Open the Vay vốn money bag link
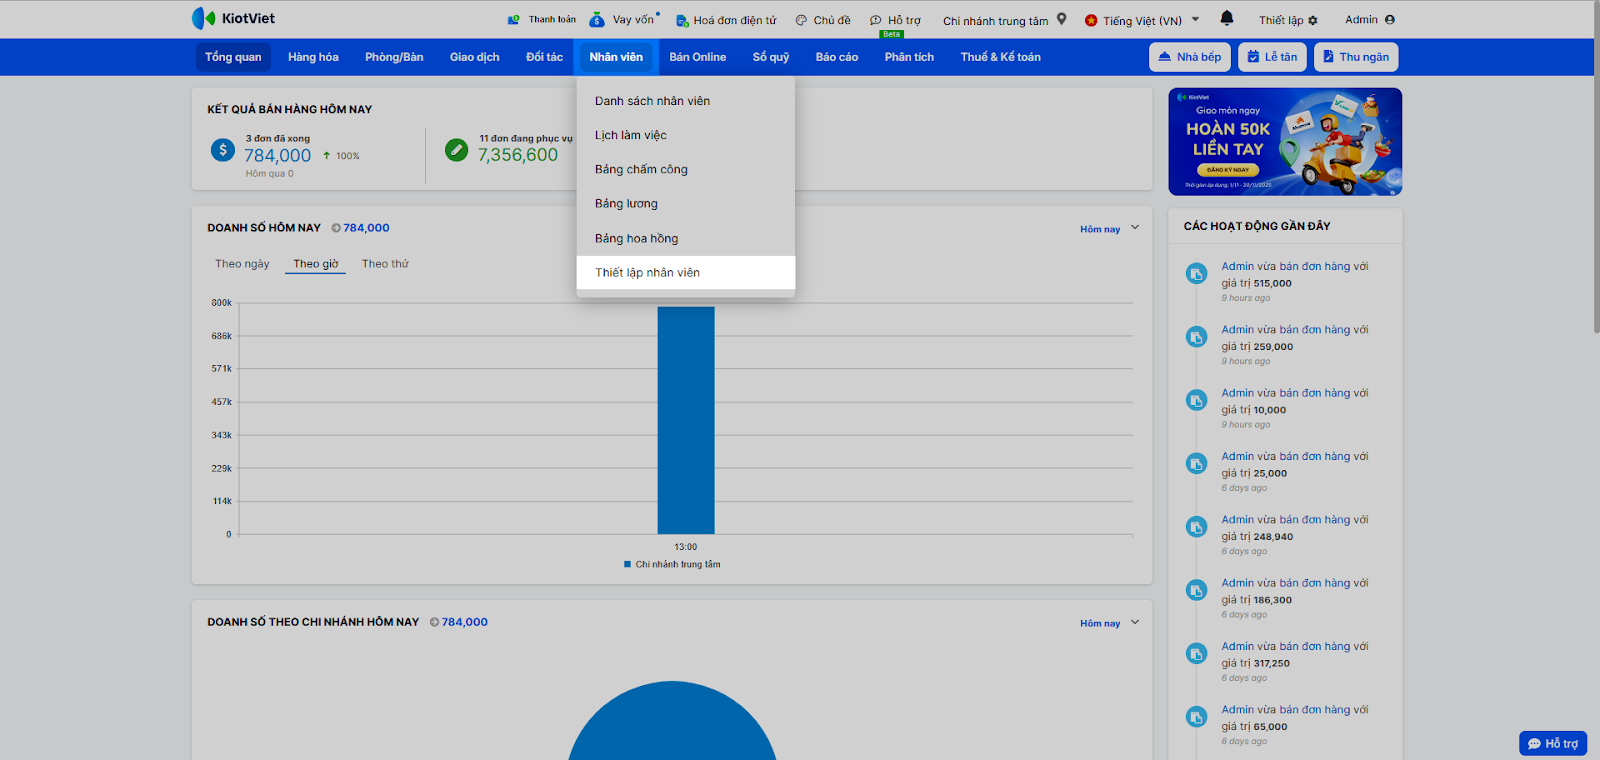 [624, 19]
